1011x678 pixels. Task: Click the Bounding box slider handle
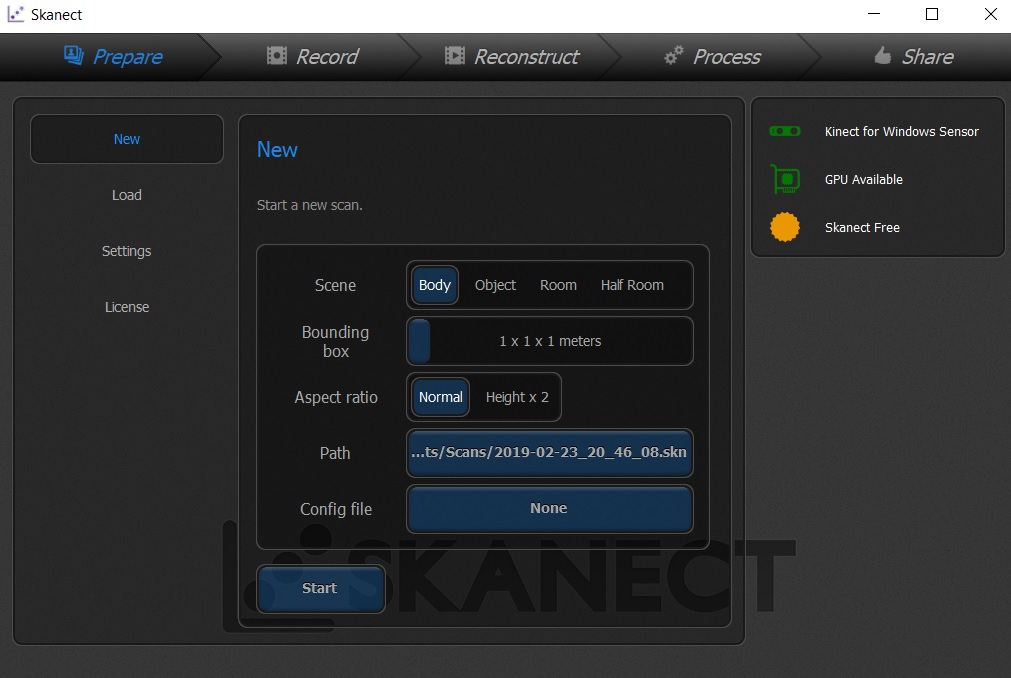(420, 341)
